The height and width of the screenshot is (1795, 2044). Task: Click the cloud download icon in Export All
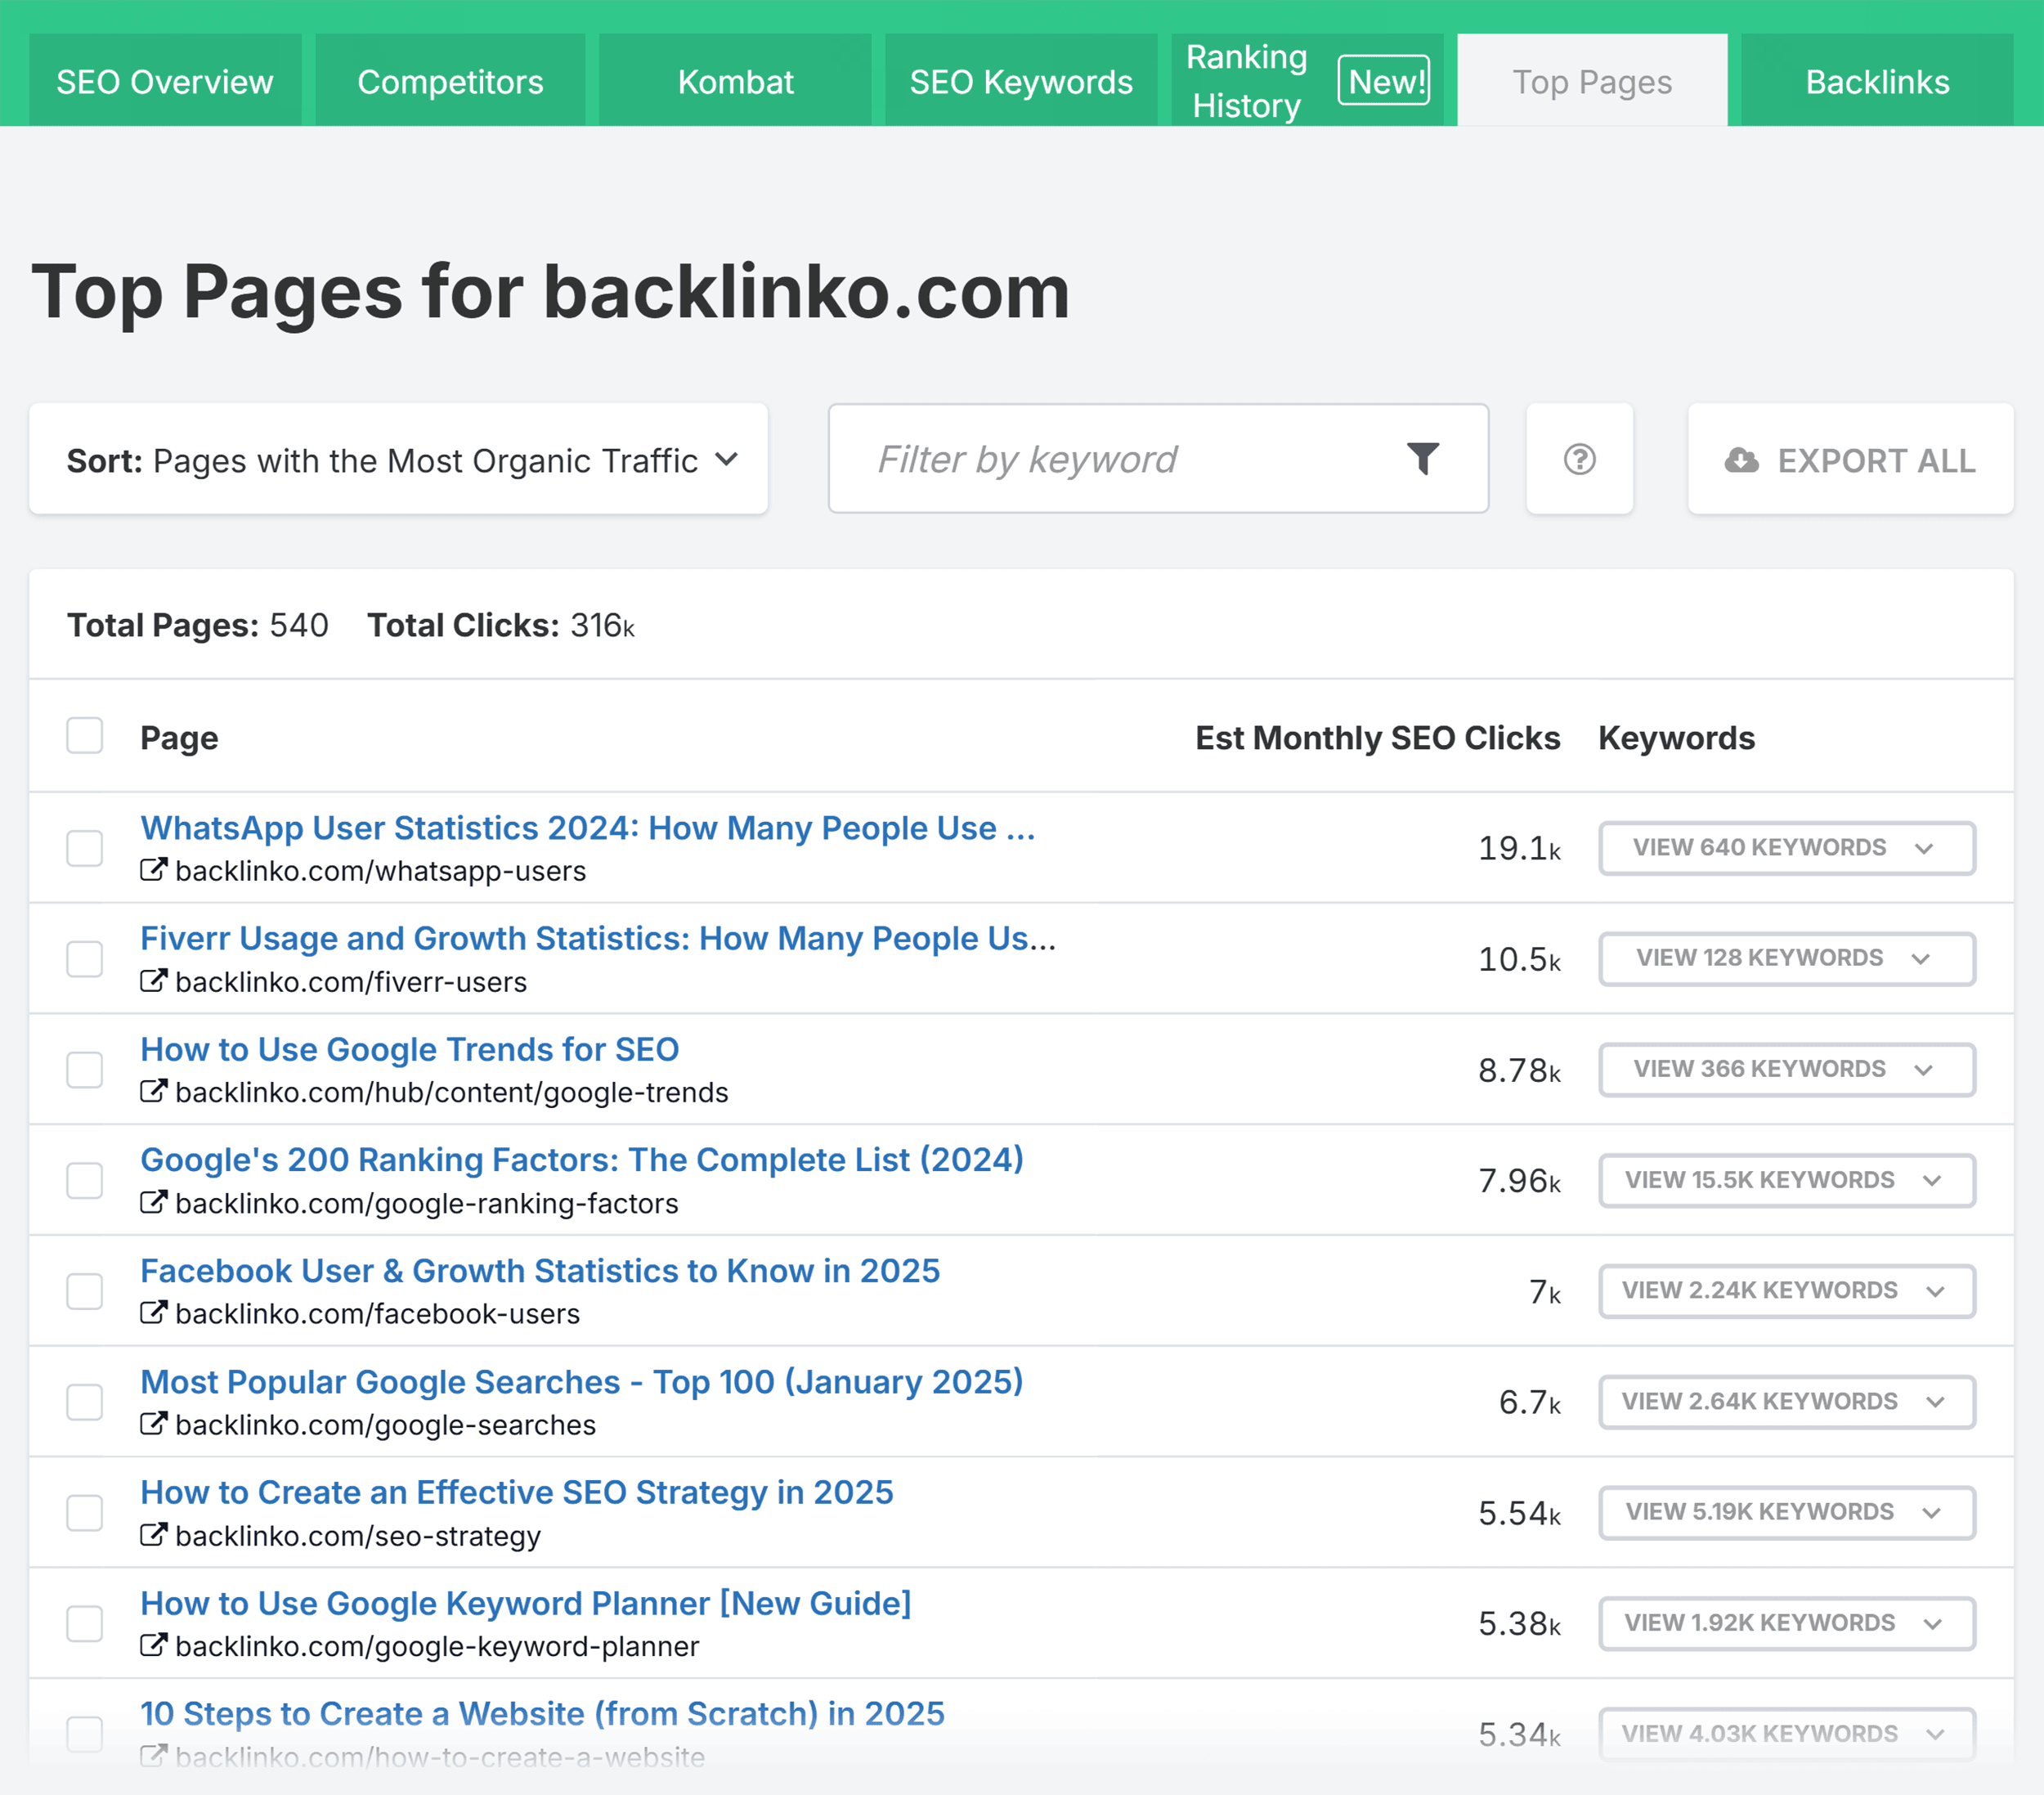[1741, 460]
